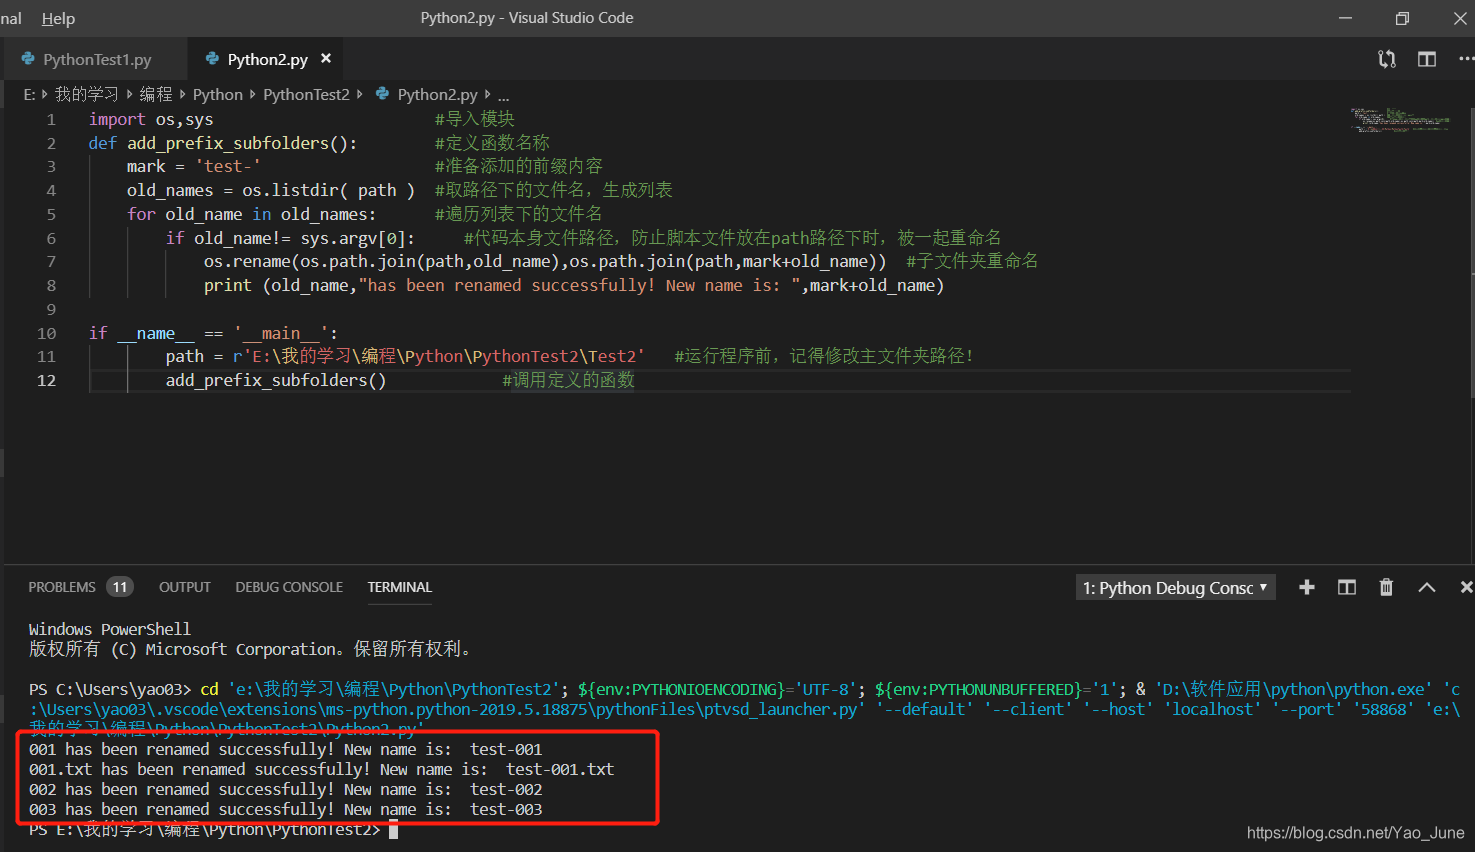
Task: Kill terminal using trash icon
Action: pyautogui.click(x=1386, y=587)
